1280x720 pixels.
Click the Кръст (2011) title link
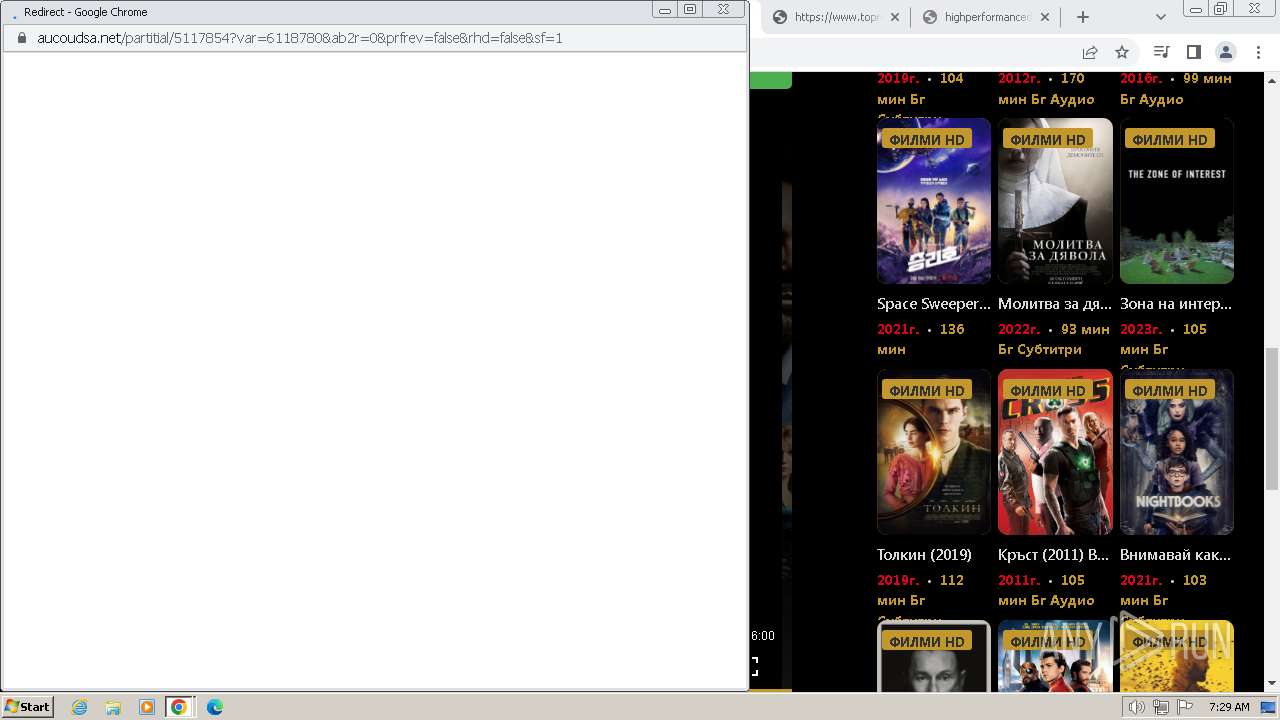click(x=1054, y=555)
